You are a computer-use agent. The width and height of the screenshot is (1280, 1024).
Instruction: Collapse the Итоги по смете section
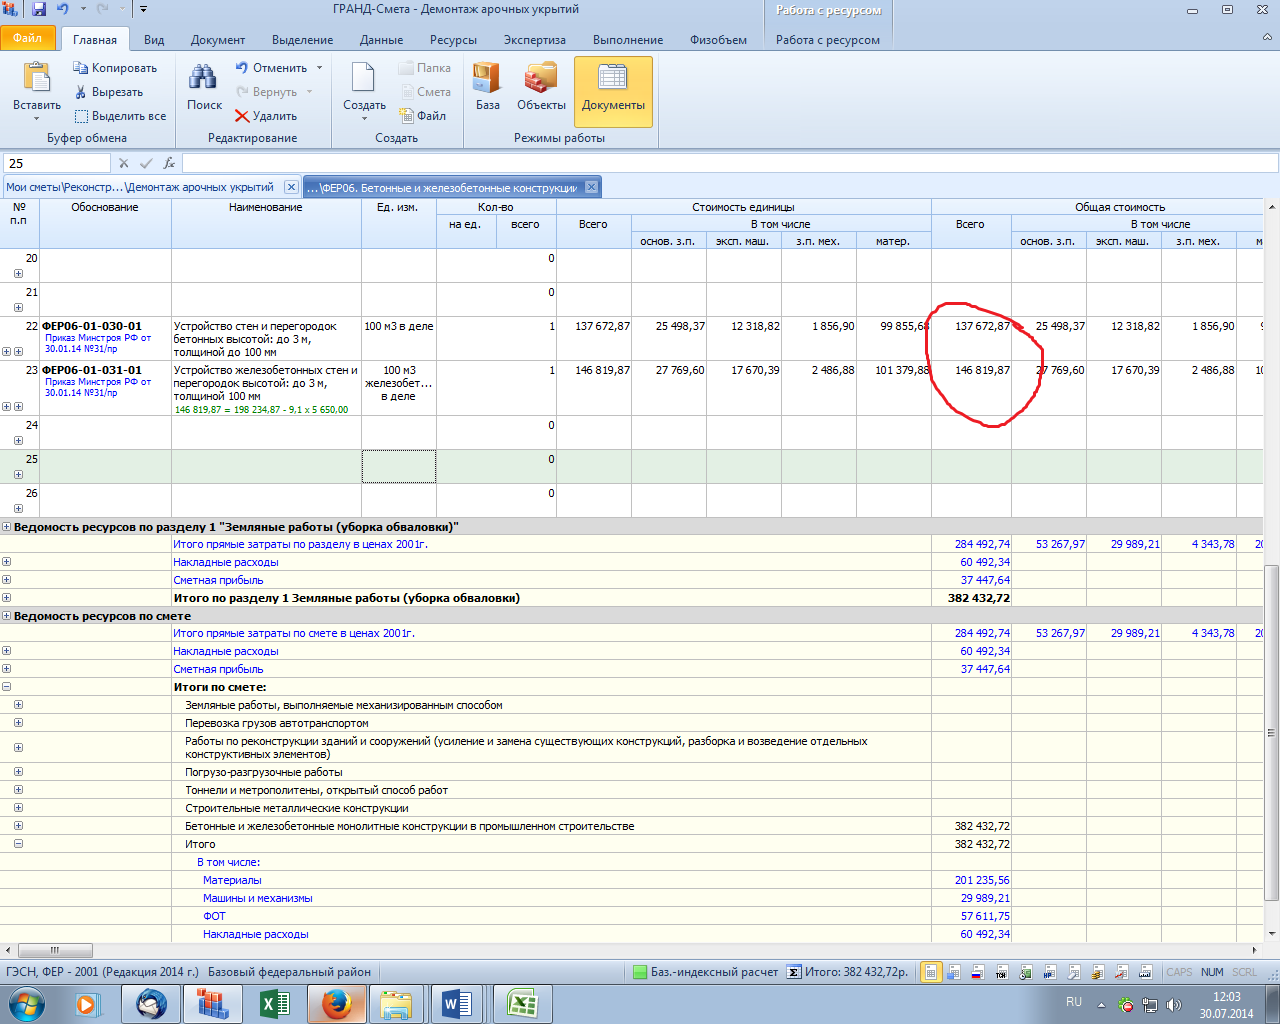coord(7,687)
